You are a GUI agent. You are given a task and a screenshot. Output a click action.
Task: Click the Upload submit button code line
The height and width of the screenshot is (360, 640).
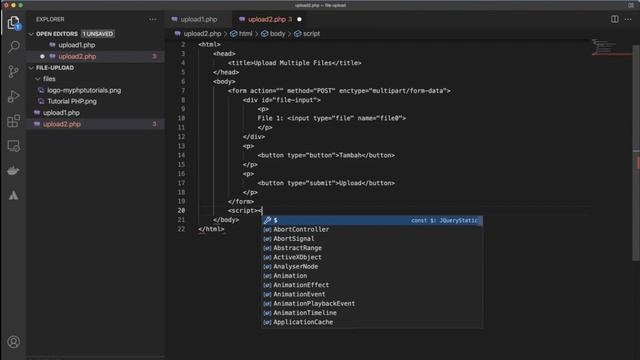(x=326, y=183)
